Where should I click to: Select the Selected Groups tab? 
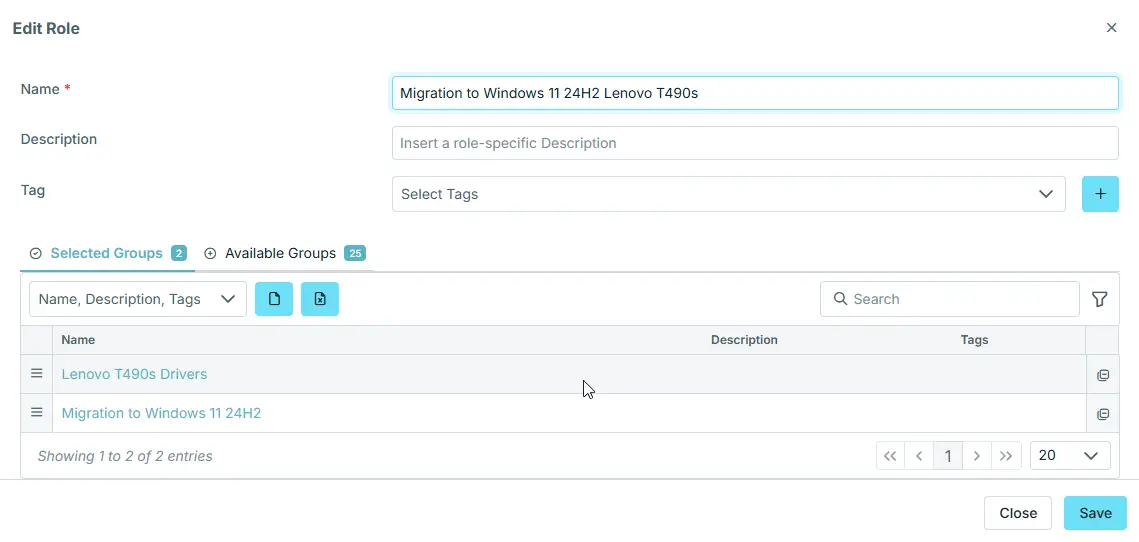(x=106, y=254)
